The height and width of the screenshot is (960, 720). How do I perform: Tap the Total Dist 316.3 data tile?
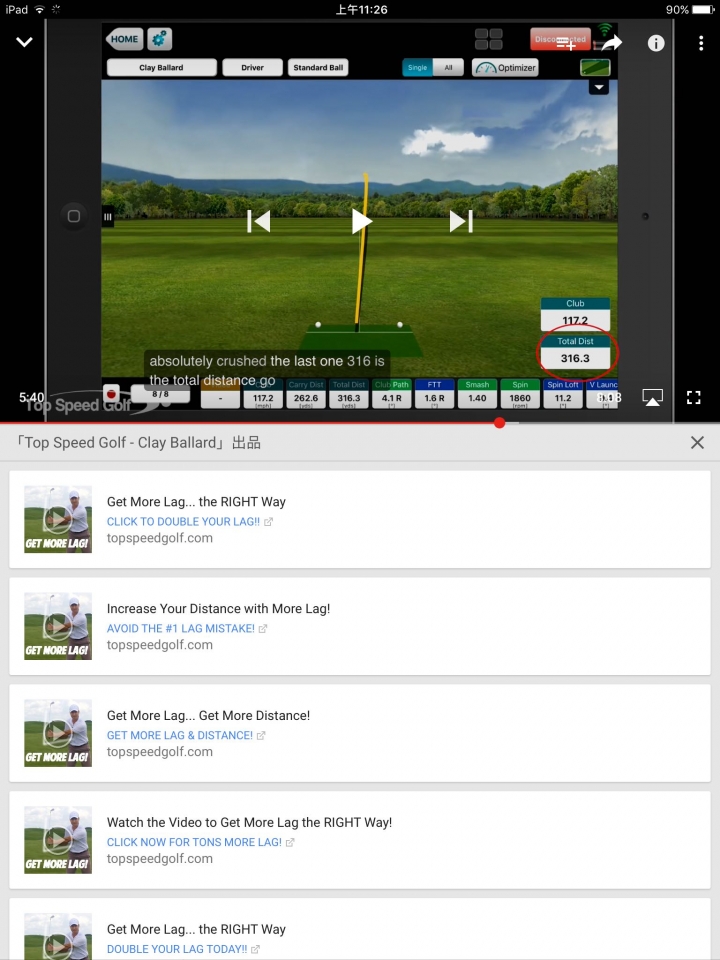tap(349, 394)
